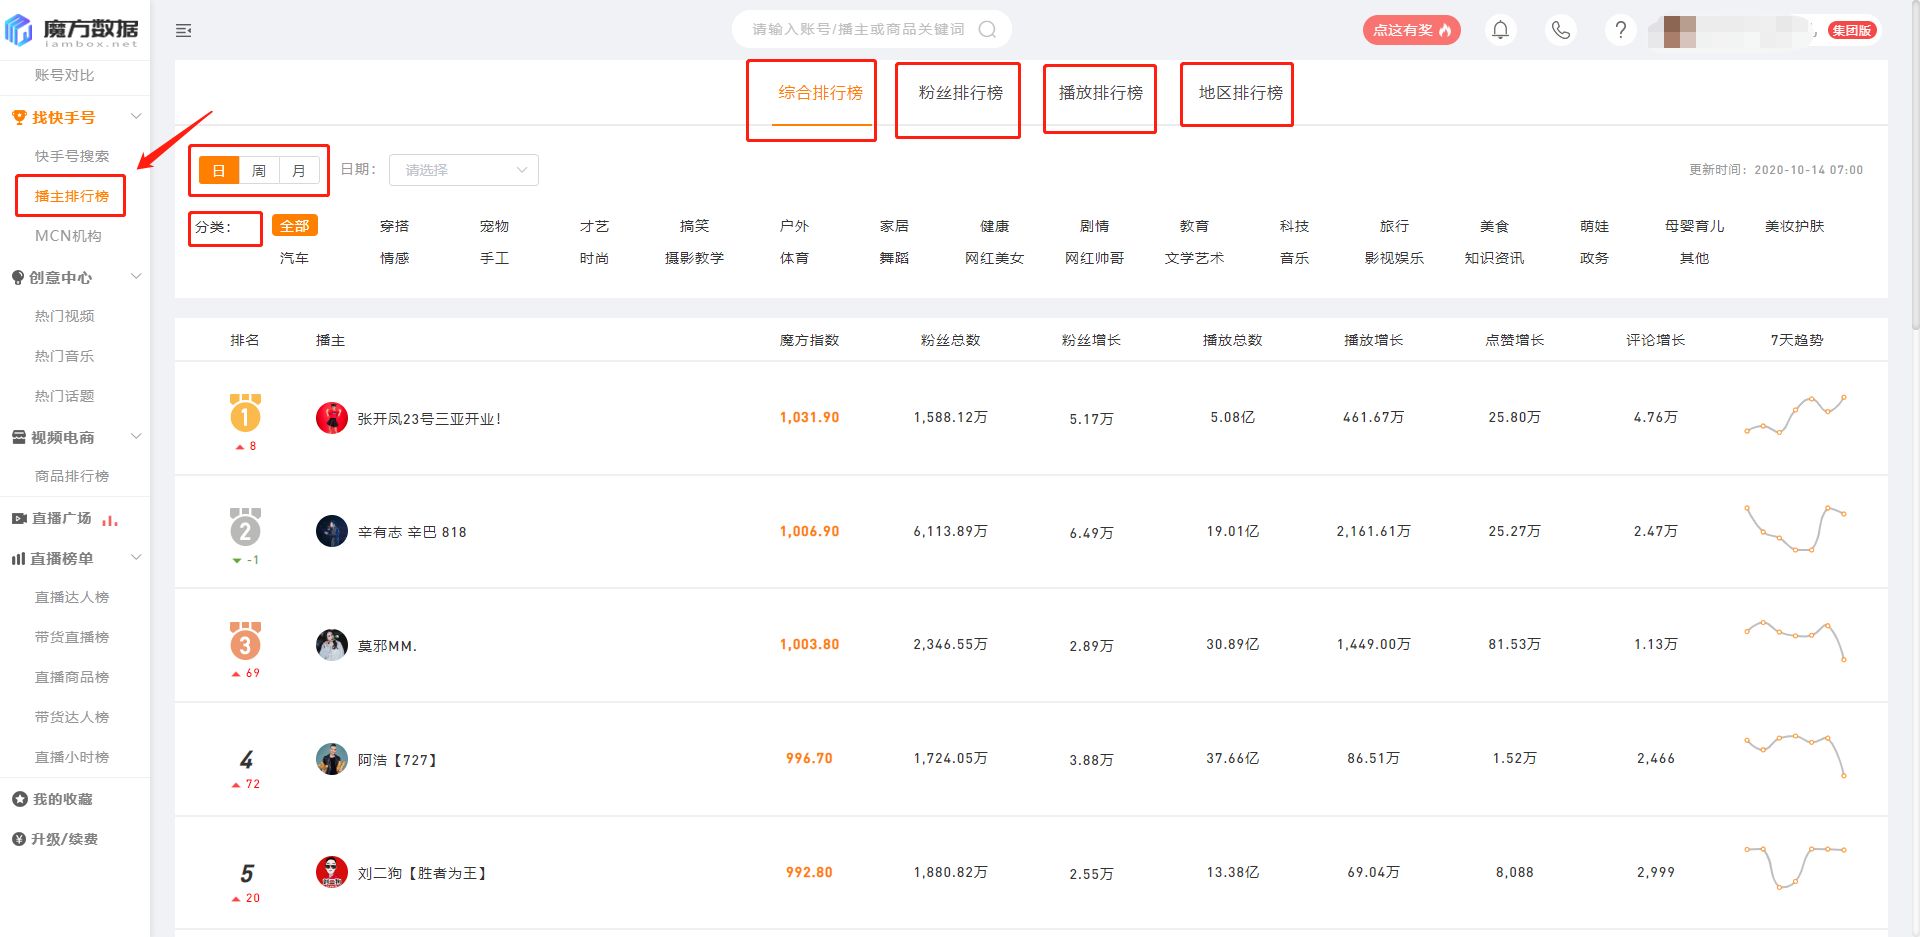Filter by 宠物 category
The image size is (1920, 937).
click(495, 226)
